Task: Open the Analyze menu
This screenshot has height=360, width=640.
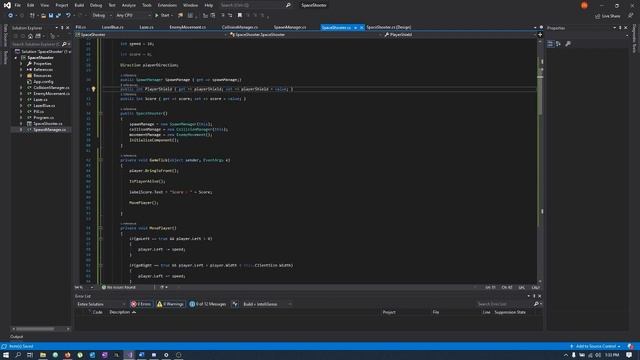Action: pyautogui.click(x=129, y=5)
